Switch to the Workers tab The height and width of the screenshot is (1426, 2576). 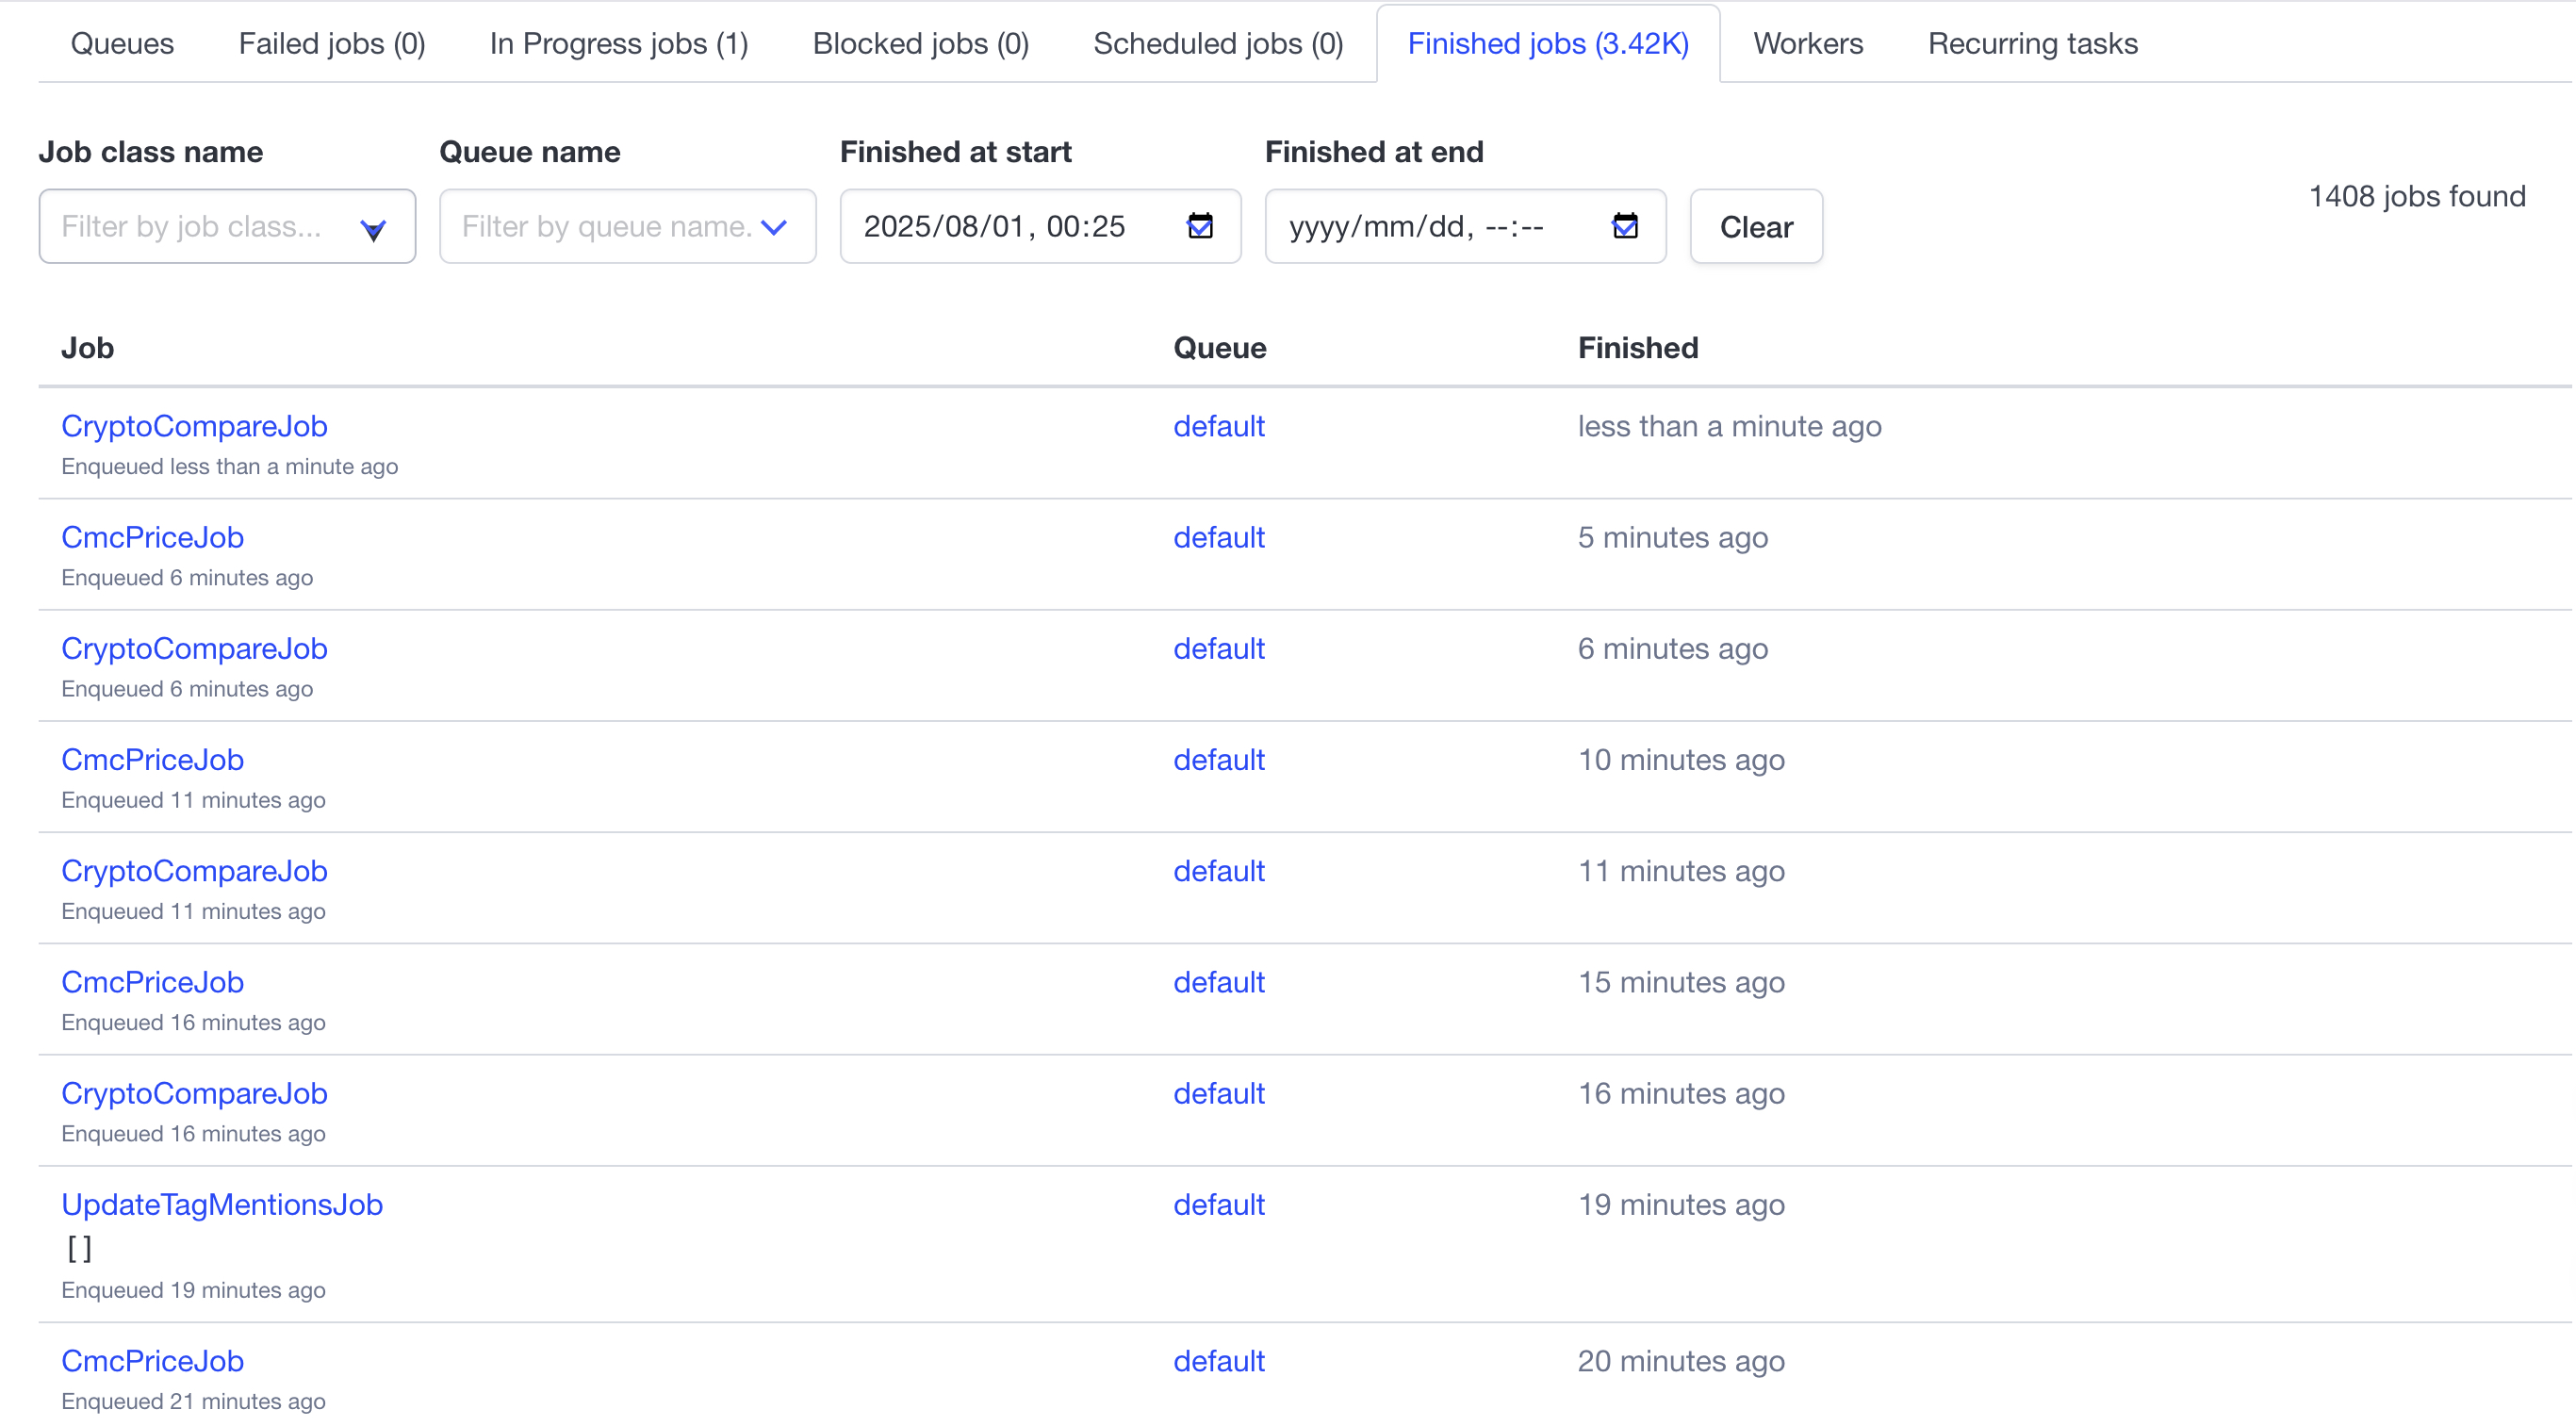point(1807,44)
